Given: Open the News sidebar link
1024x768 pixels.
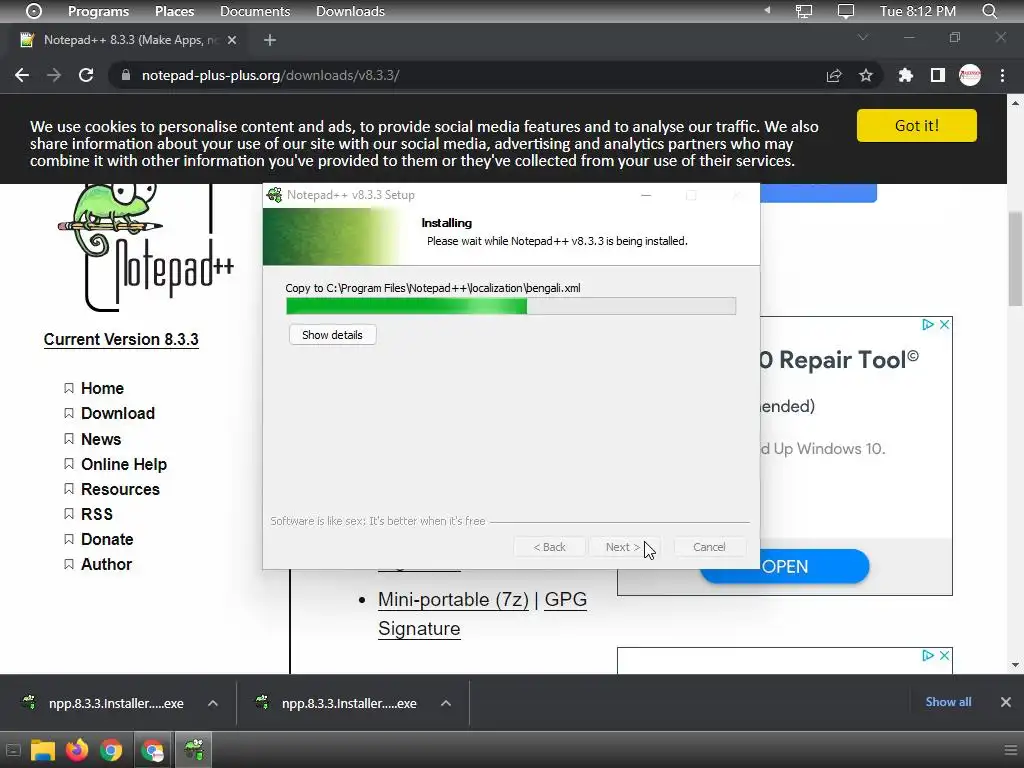Looking at the screenshot, I should (101, 439).
